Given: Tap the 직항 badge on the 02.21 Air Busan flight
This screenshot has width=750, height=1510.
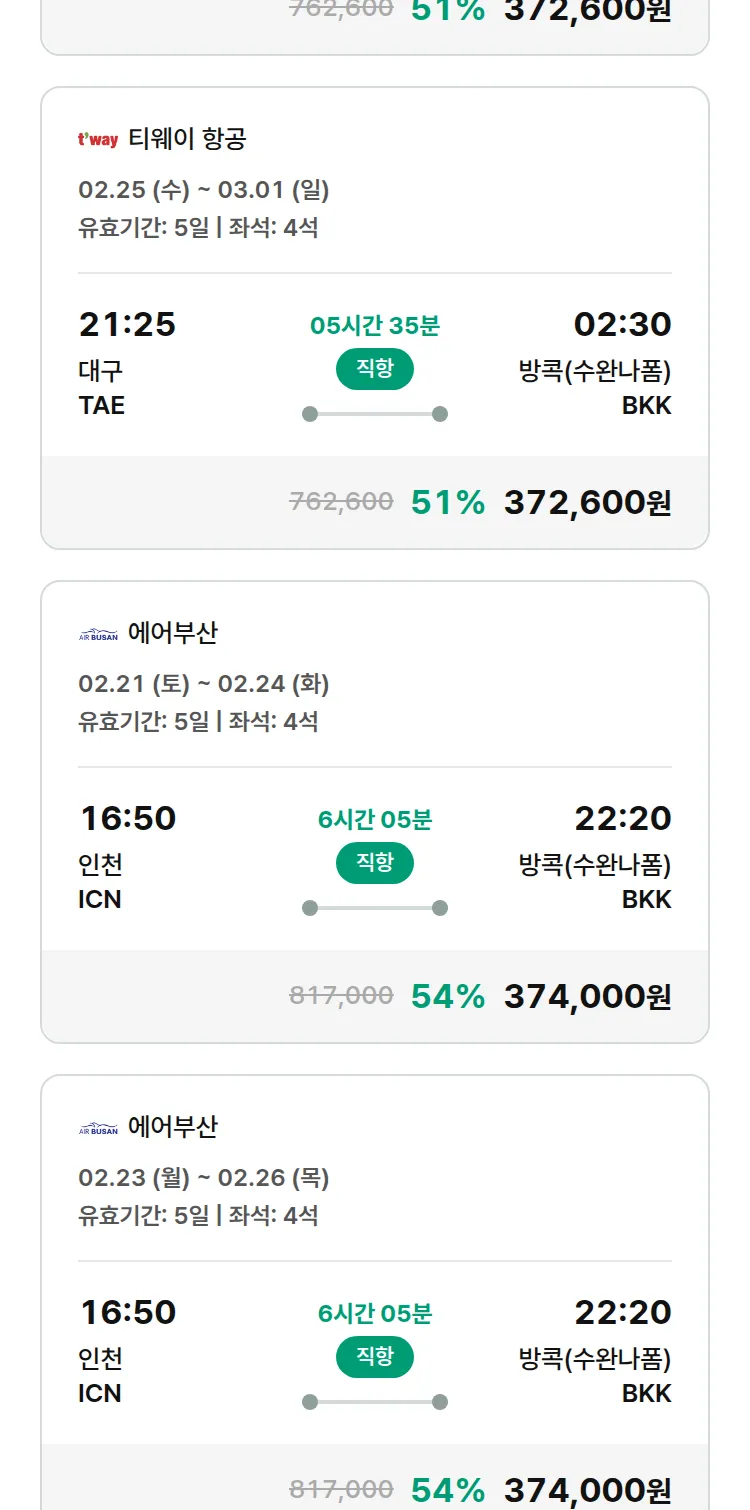Looking at the screenshot, I should [x=375, y=863].
